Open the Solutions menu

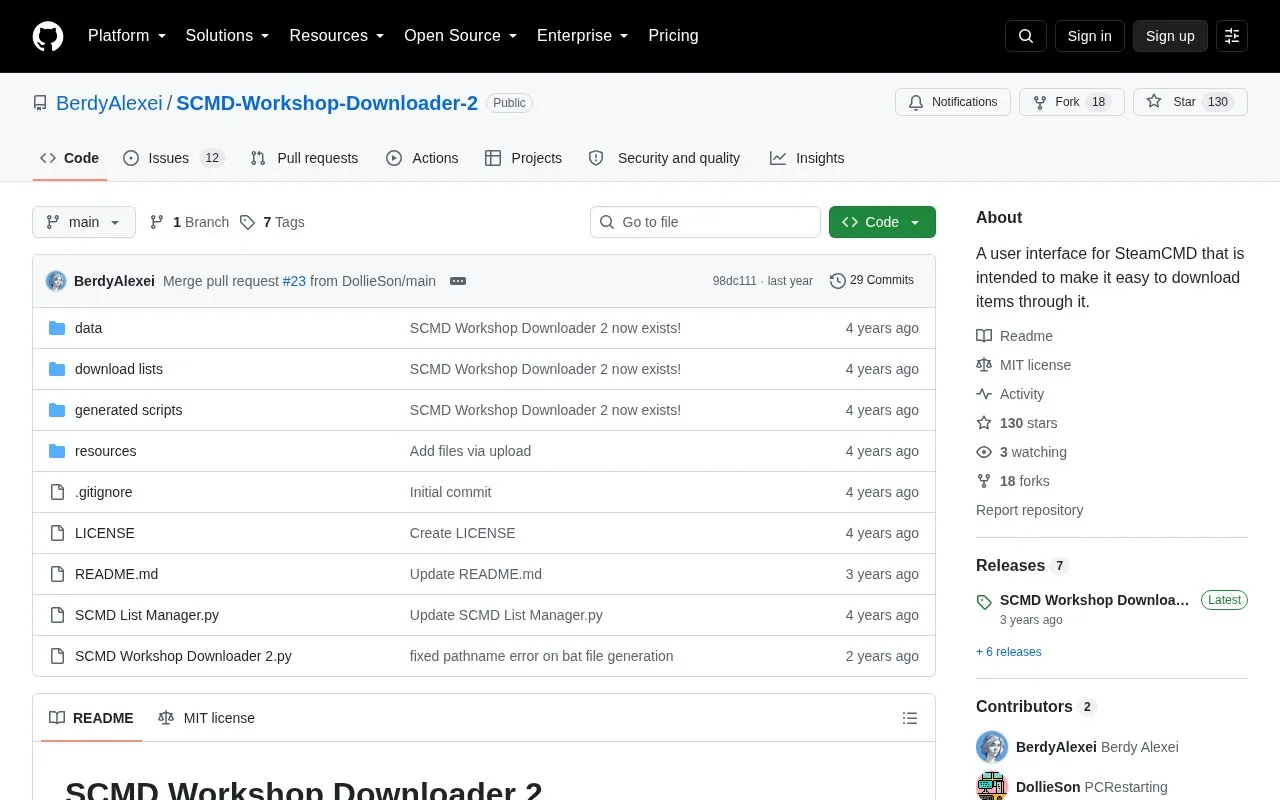click(227, 36)
